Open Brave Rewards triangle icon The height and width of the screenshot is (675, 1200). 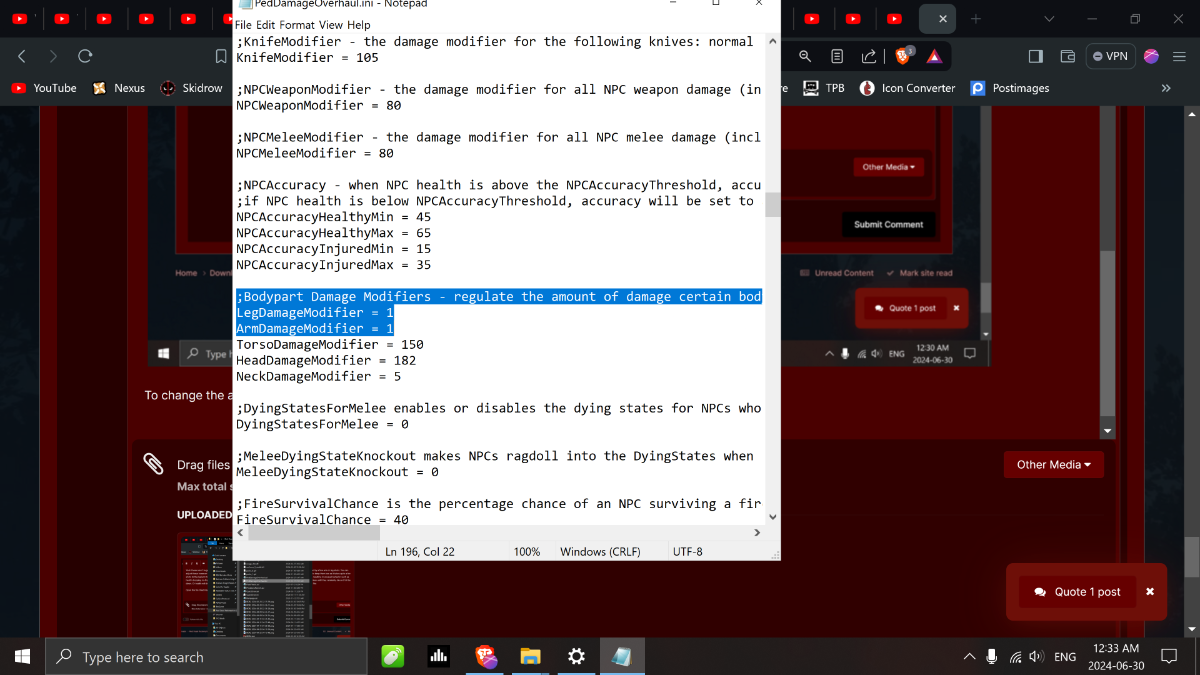point(933,56)
